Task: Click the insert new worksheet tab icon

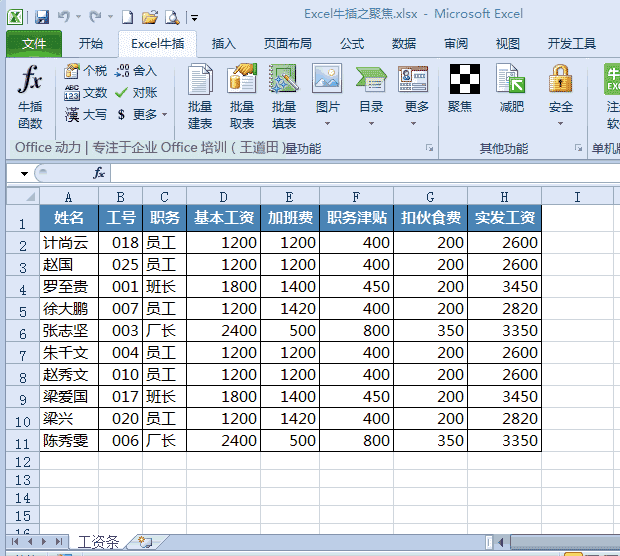Action: [x=146, y=542]
